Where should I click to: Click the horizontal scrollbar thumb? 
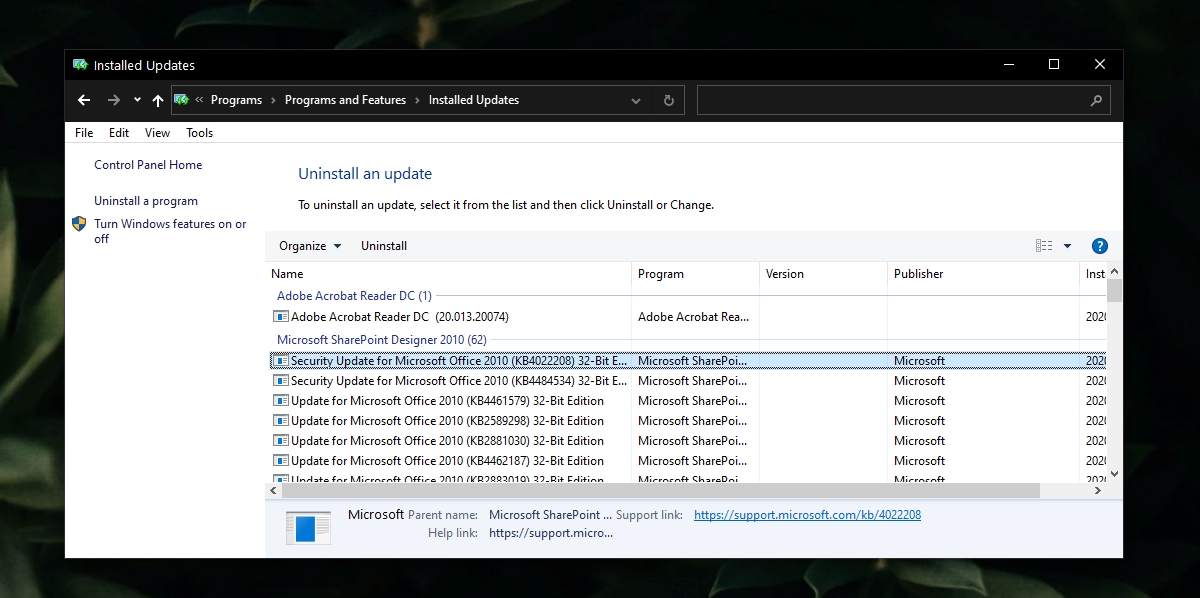tap(661, 491)
